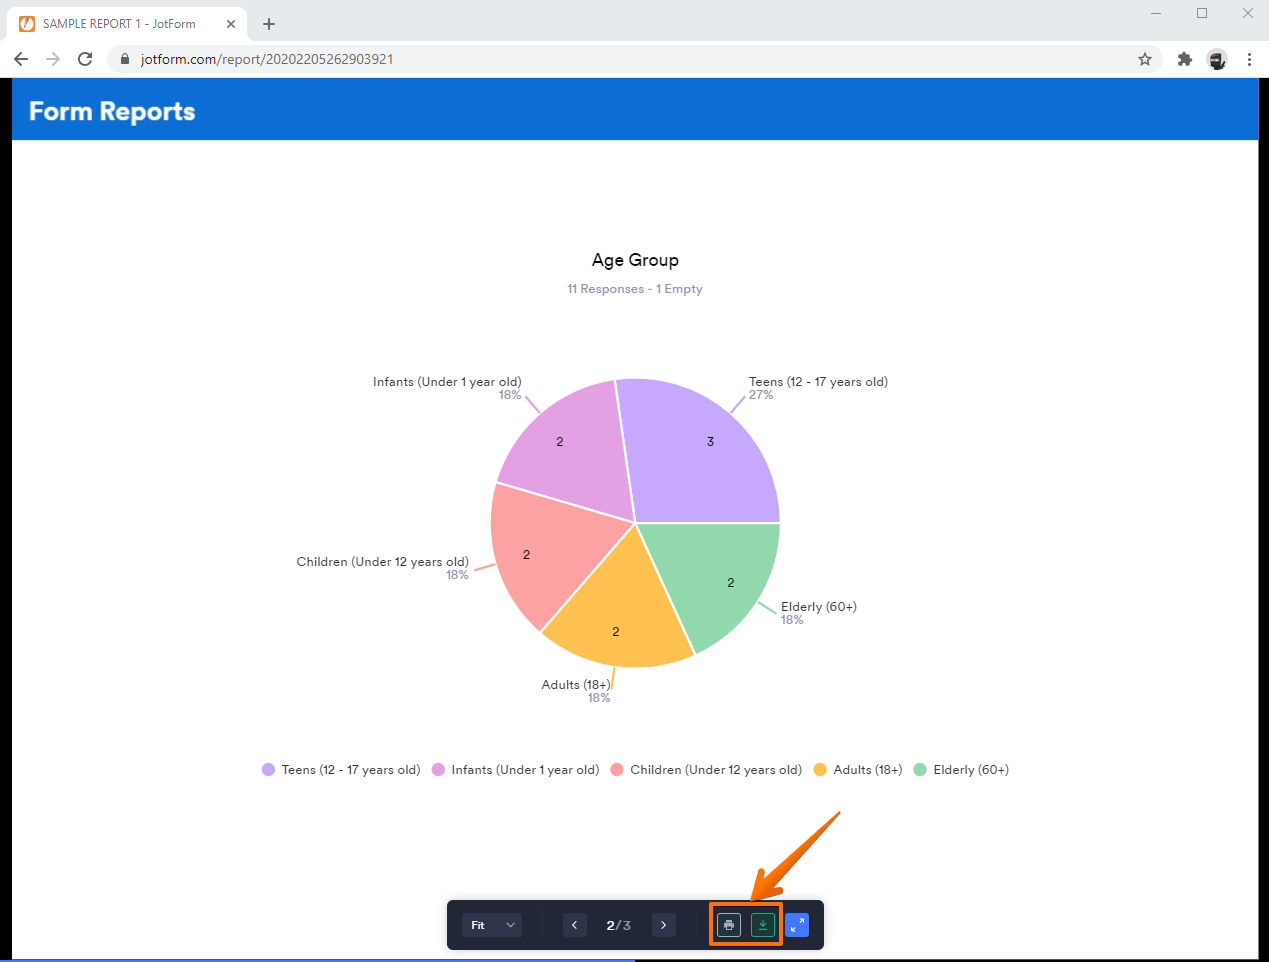
Task: Open fullscreen view with the blue expand icon
Action: point(797,924)
